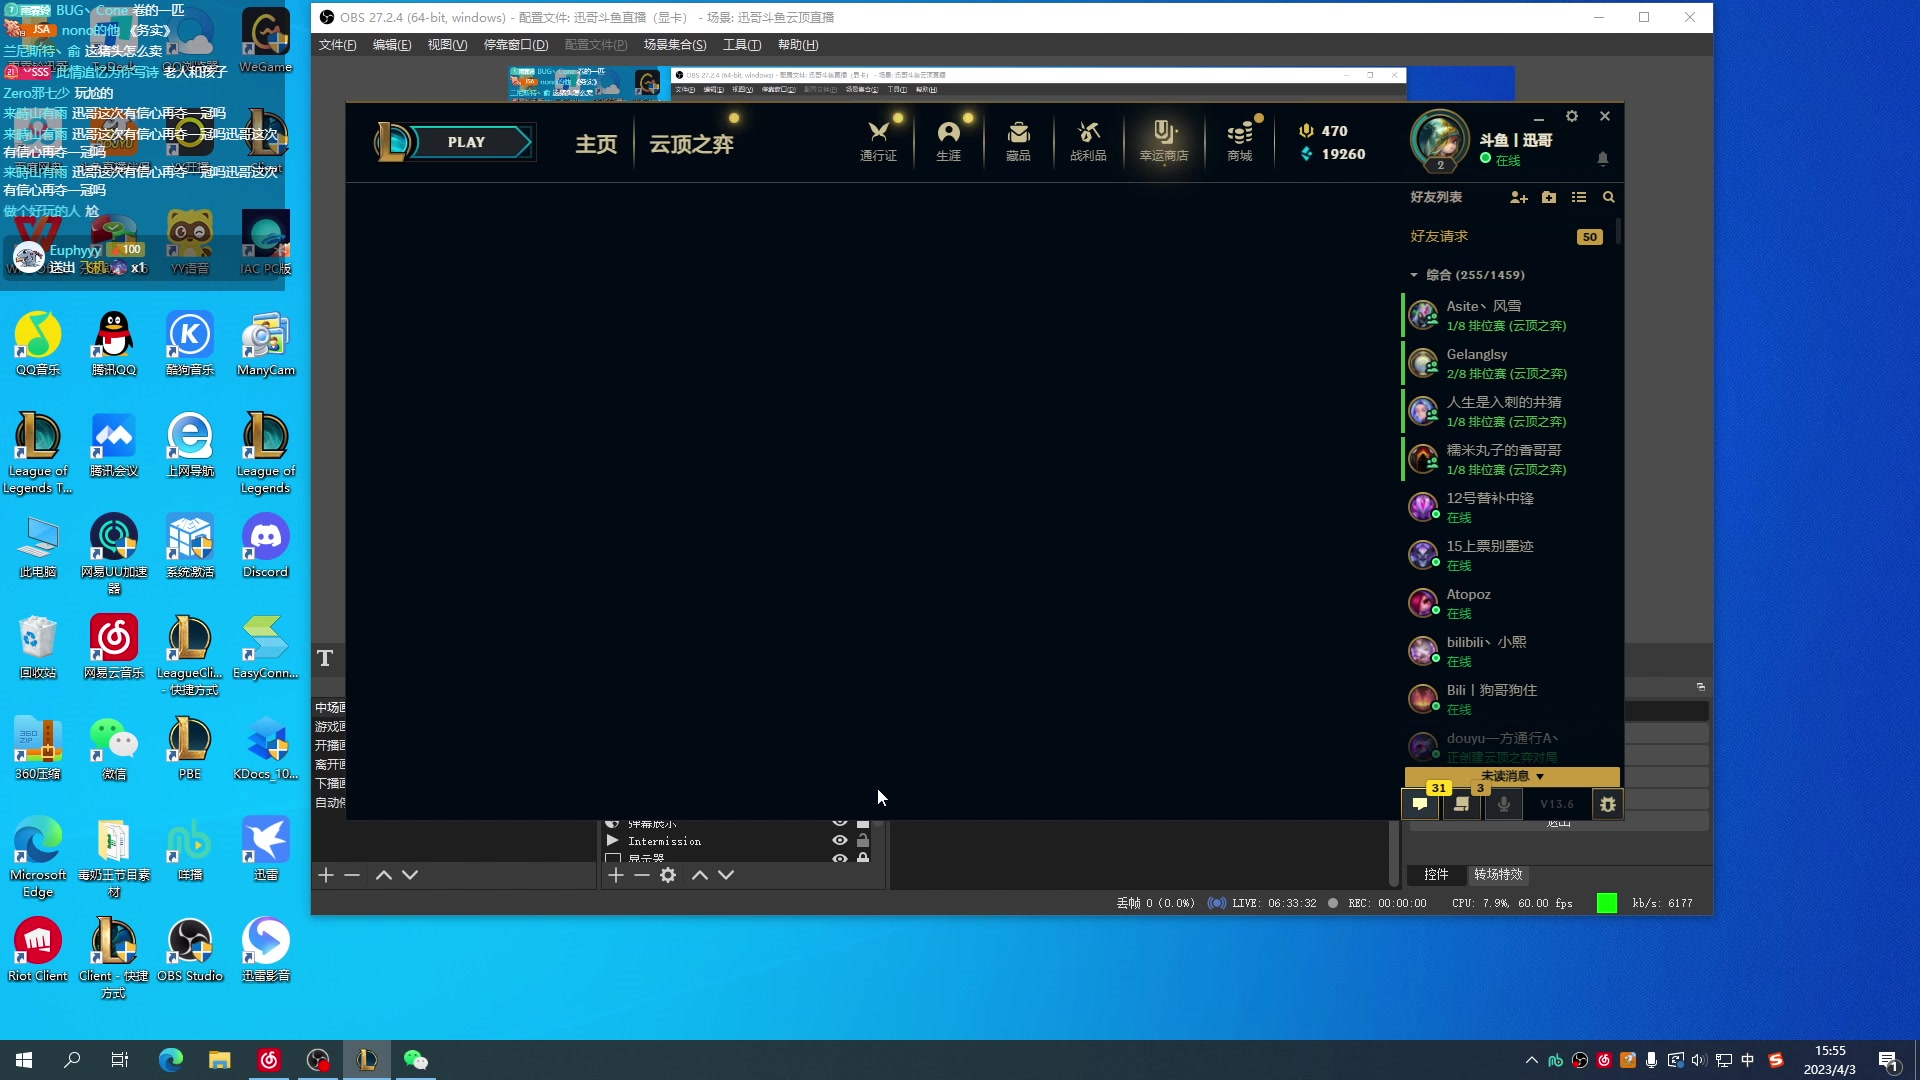Open the friend list view options icon
This screenshot has width=1920, height=1080.
tap(1579, 197)
